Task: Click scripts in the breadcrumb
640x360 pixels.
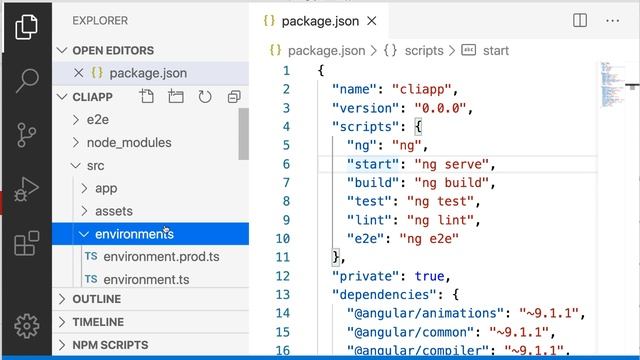Action: 424,51
